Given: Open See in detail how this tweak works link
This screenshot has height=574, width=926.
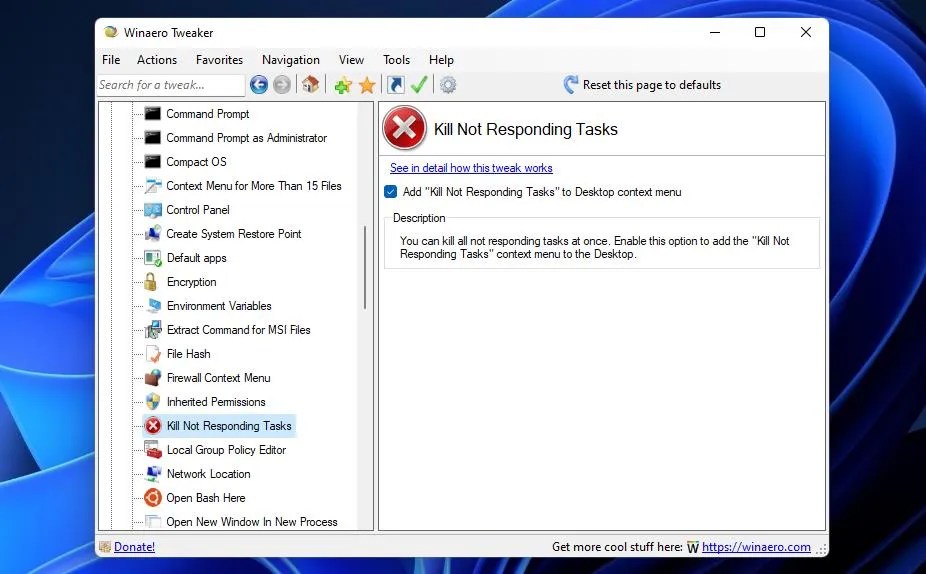Looking at the screenshot, I should coord(471,168).
